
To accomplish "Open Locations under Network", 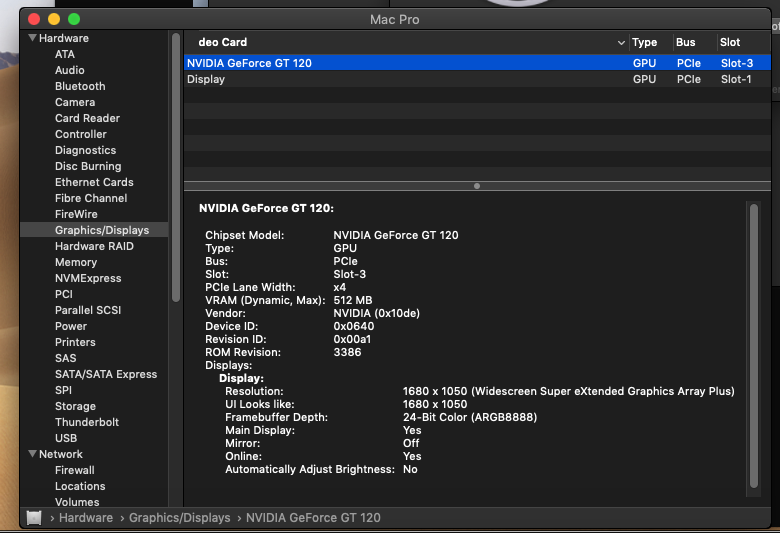I will pyautogui.click(x=80, y=486).
